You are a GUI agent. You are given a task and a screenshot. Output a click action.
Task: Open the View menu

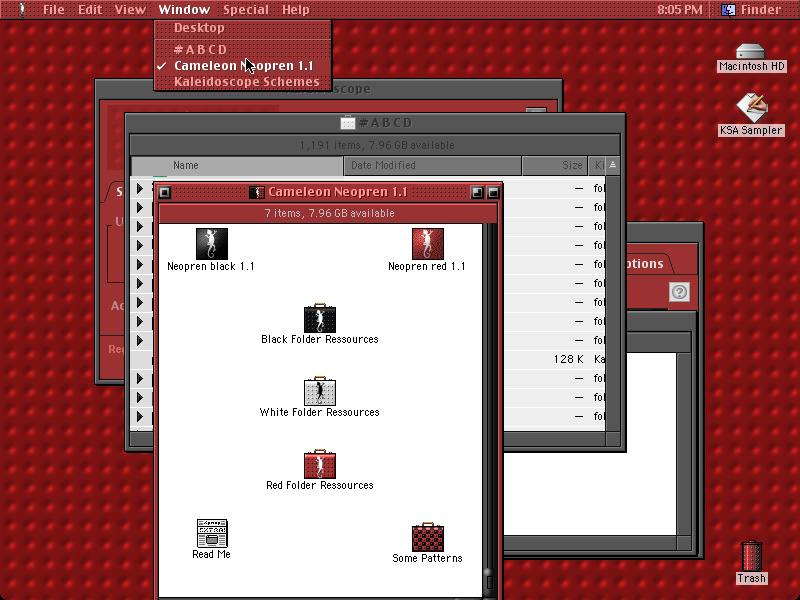tap(130, 10)
